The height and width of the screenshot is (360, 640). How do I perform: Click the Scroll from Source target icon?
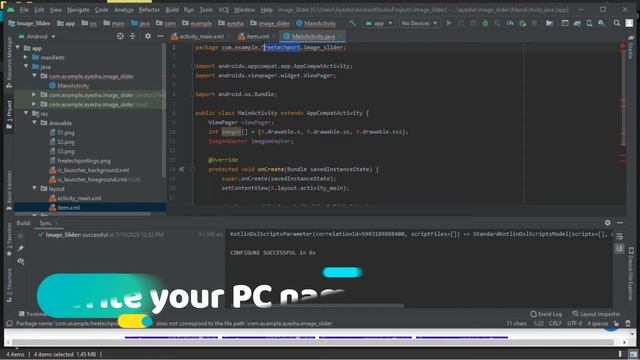point(120,36)
